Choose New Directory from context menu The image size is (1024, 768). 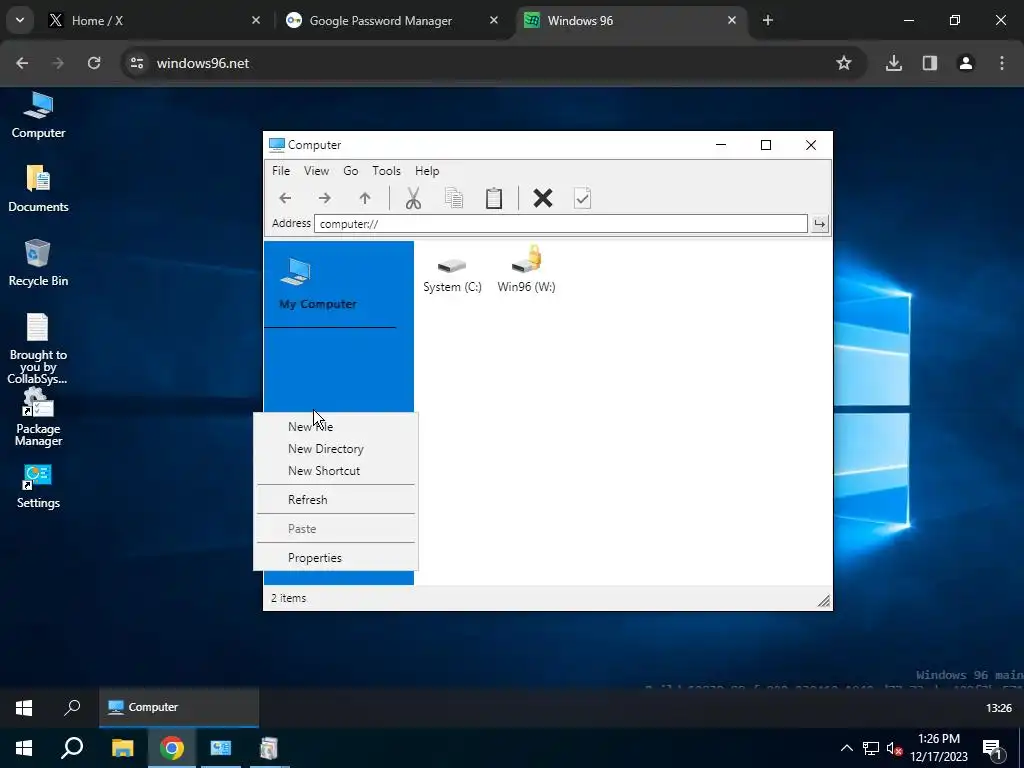tap(336, 449)
